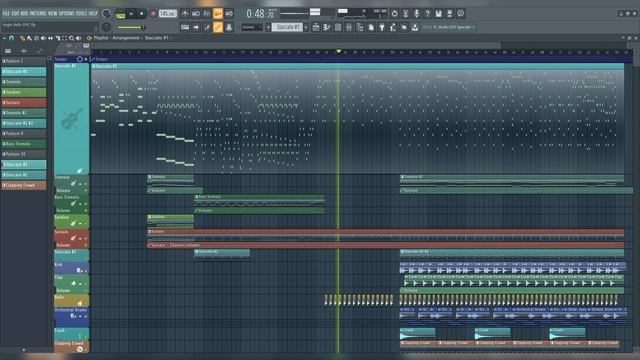Open the TOOLS menu
This screenshot has height=360, width=640.
81,13
